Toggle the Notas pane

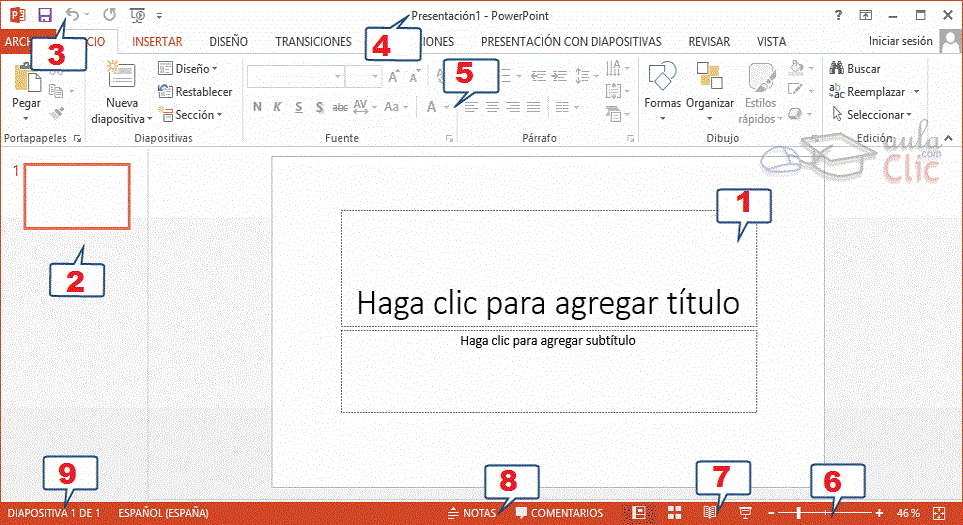472,513
